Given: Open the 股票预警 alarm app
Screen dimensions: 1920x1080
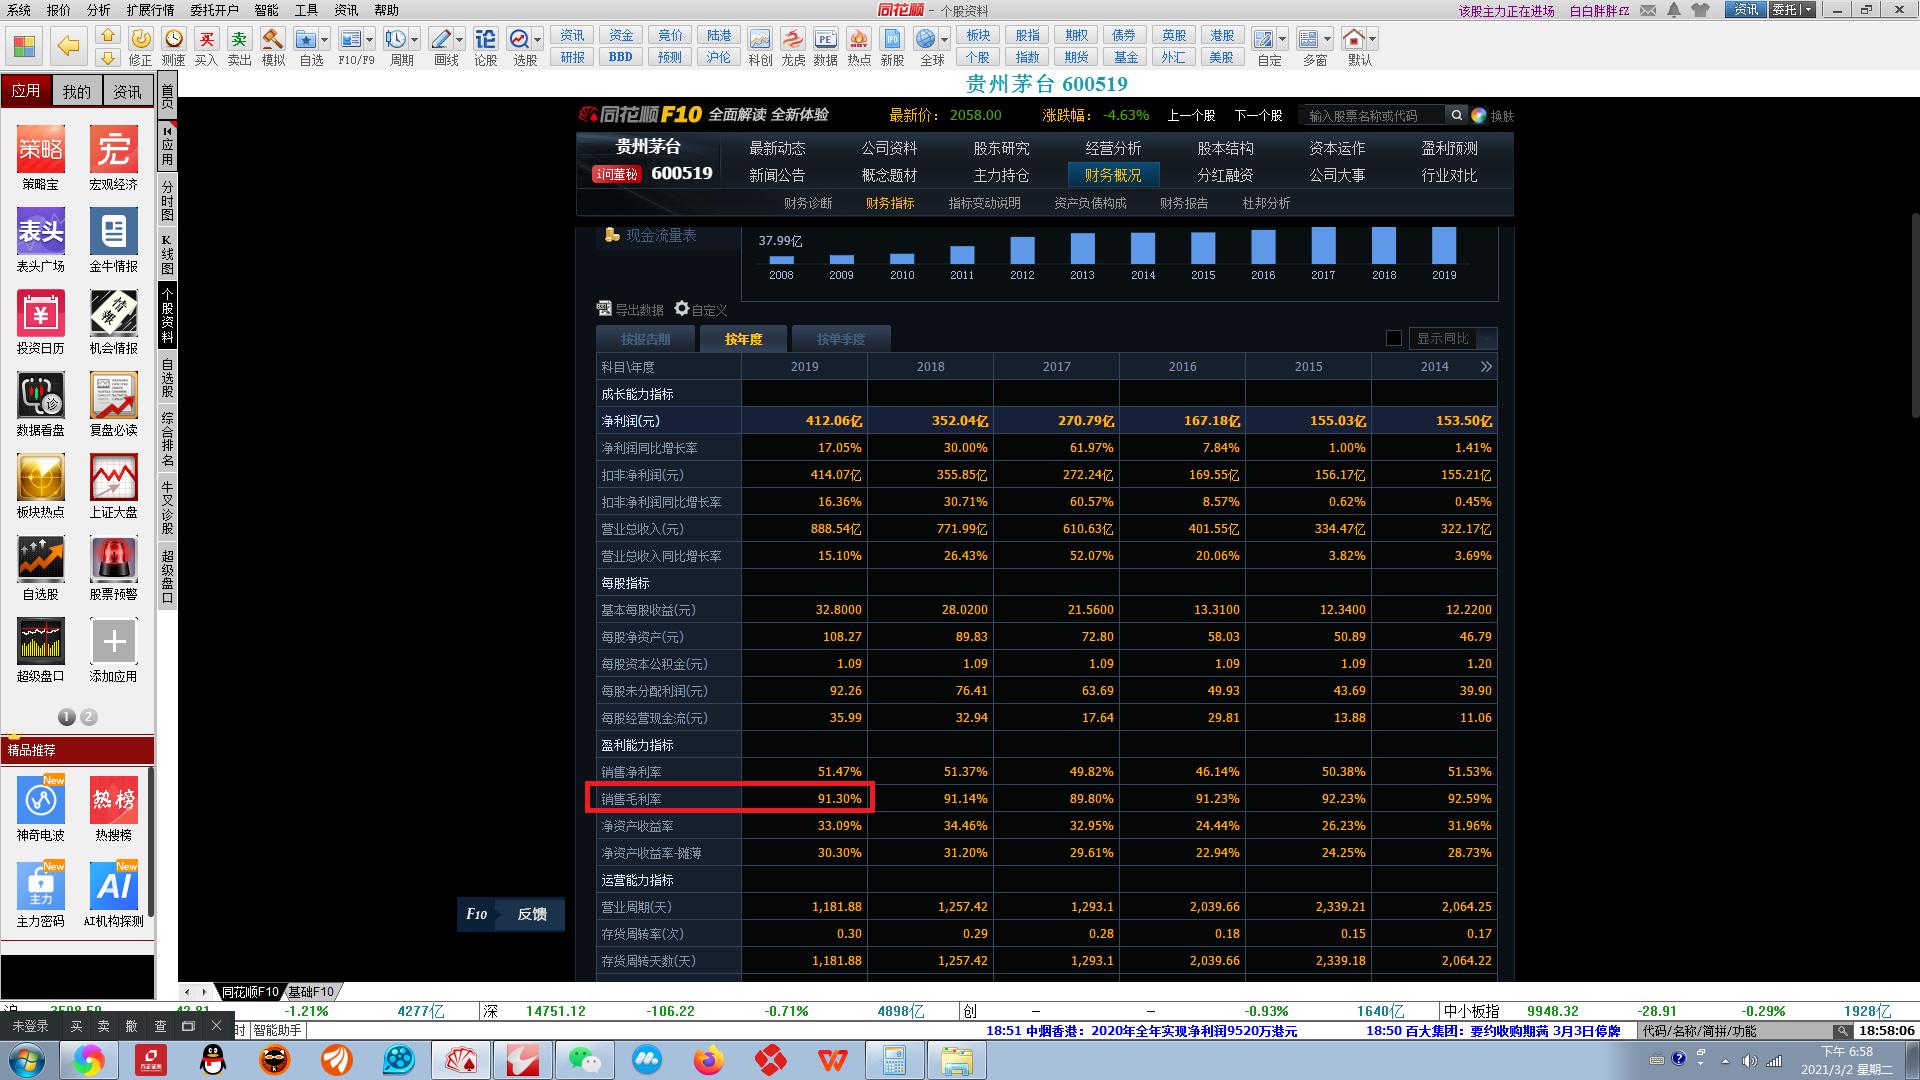Looking at the screenshot, I should tap(113, 560).
